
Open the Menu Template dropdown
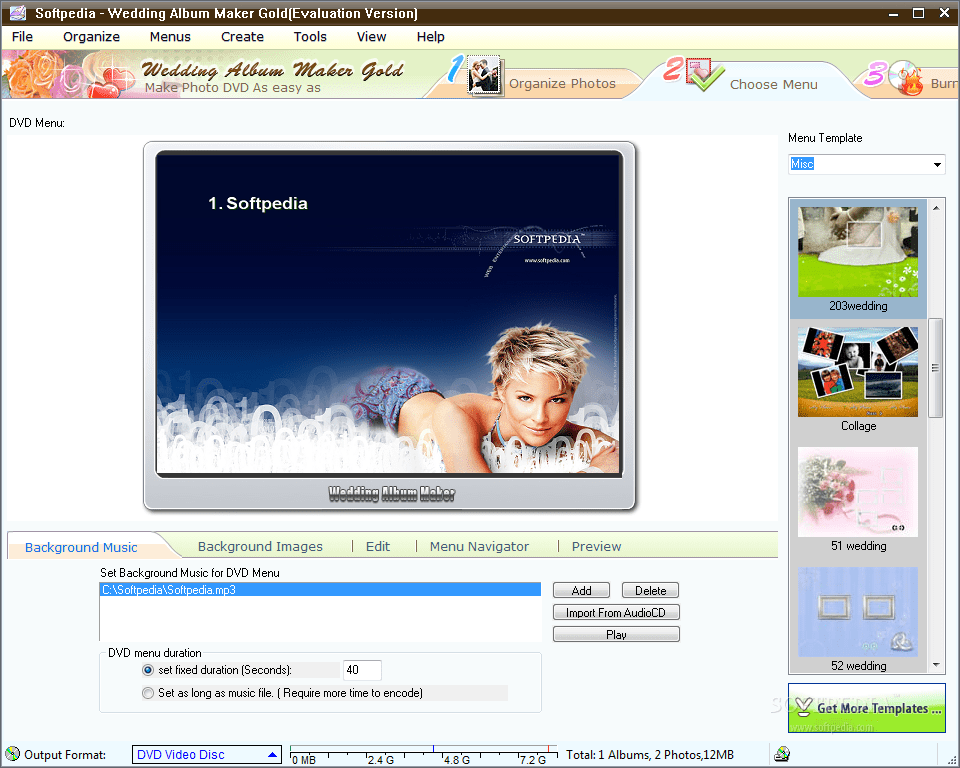(x=937, y=164)
